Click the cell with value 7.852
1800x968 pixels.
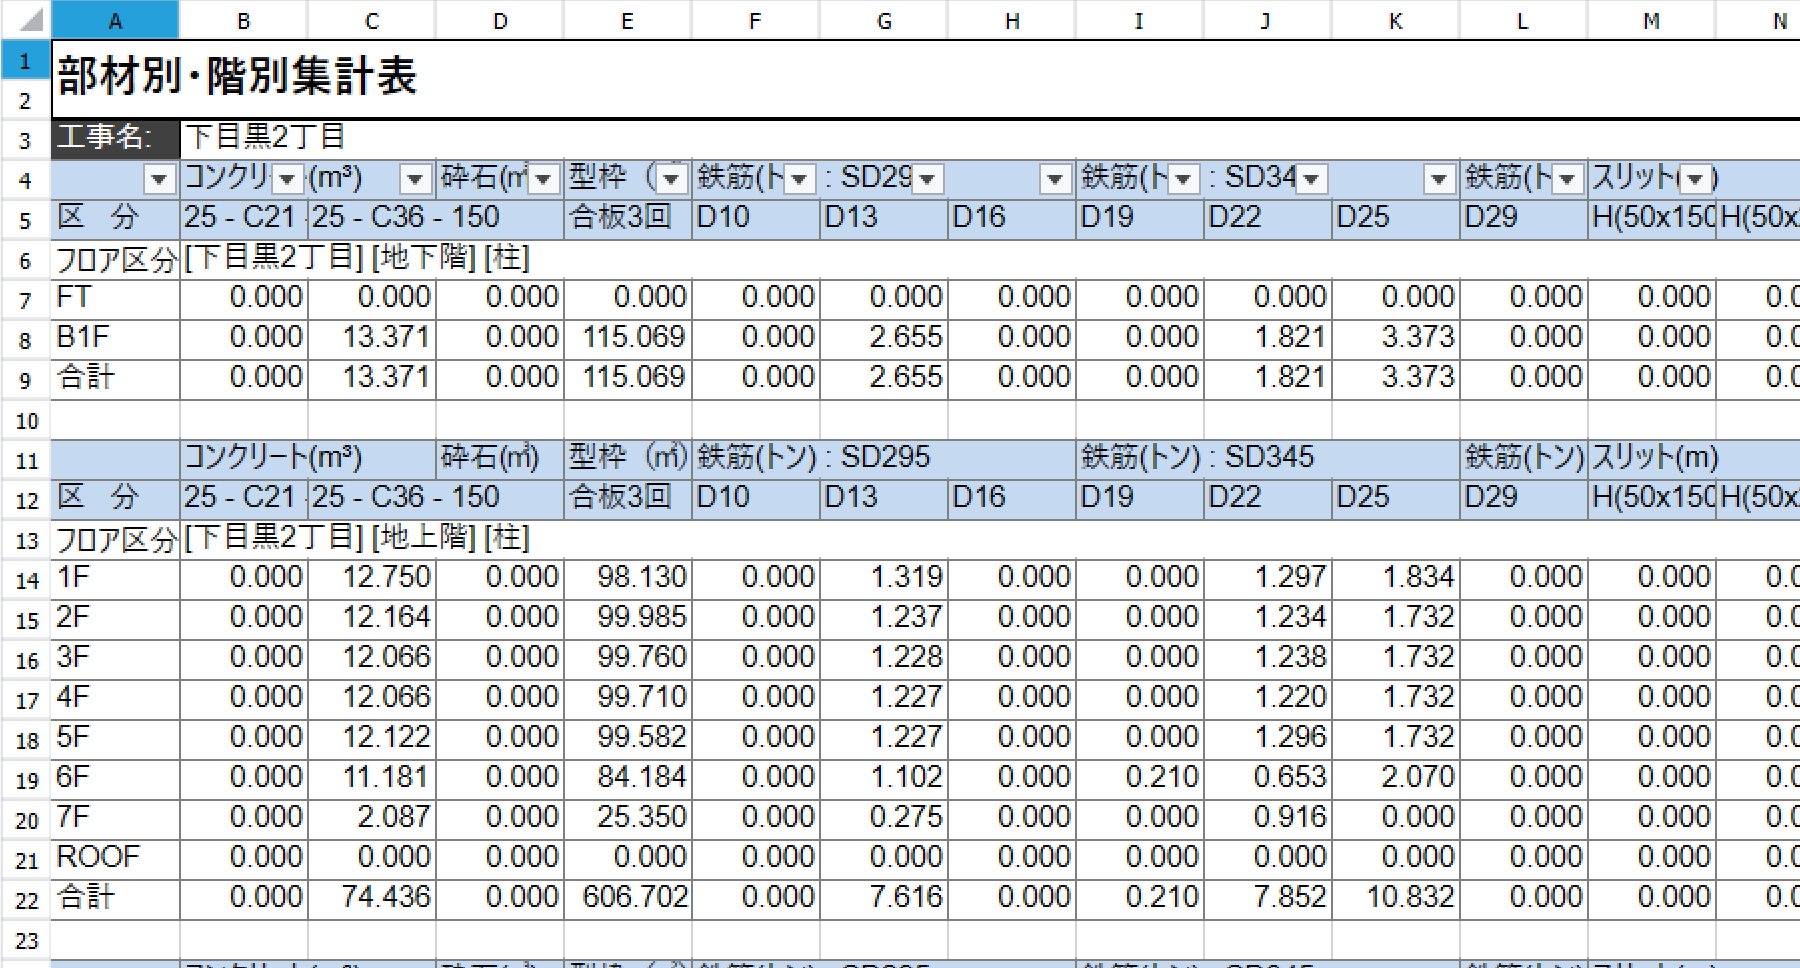[x=1267, y=898]
